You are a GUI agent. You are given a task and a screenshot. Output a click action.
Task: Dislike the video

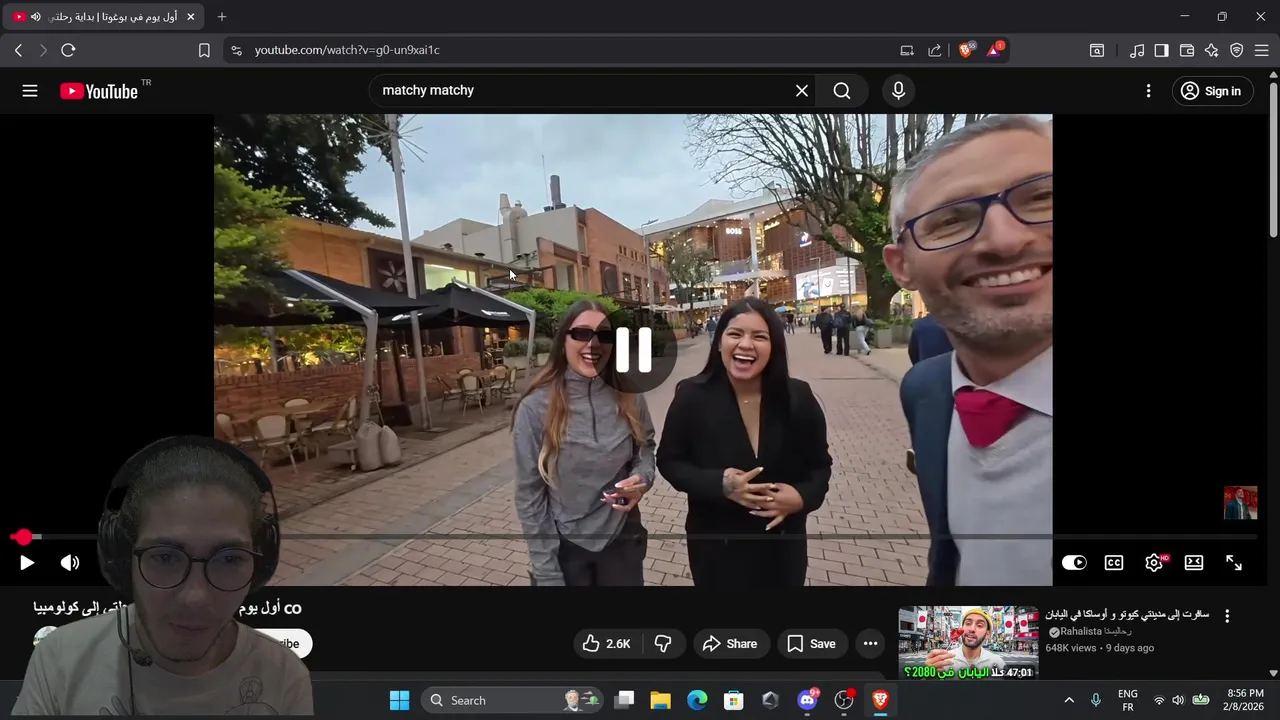(x=663, y=644)
